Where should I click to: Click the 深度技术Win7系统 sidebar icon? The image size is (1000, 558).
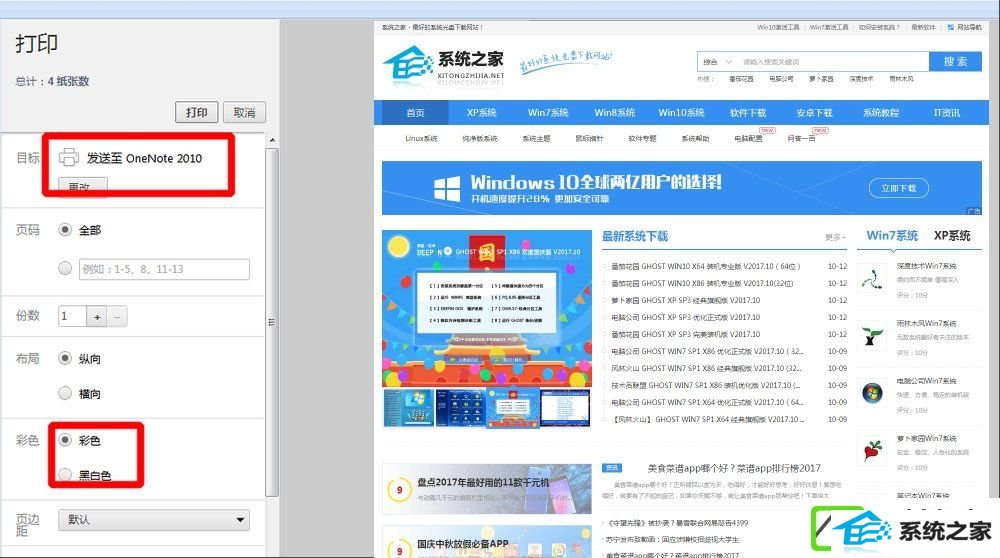coord(872,278)
